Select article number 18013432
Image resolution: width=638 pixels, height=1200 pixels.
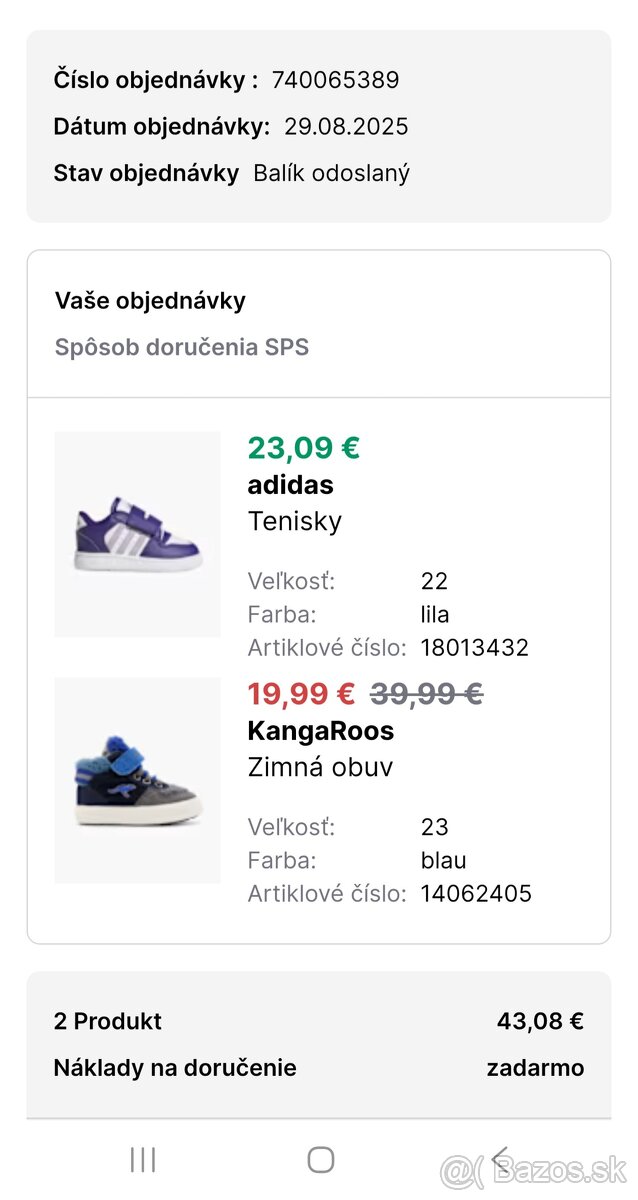tap(474, 647)
